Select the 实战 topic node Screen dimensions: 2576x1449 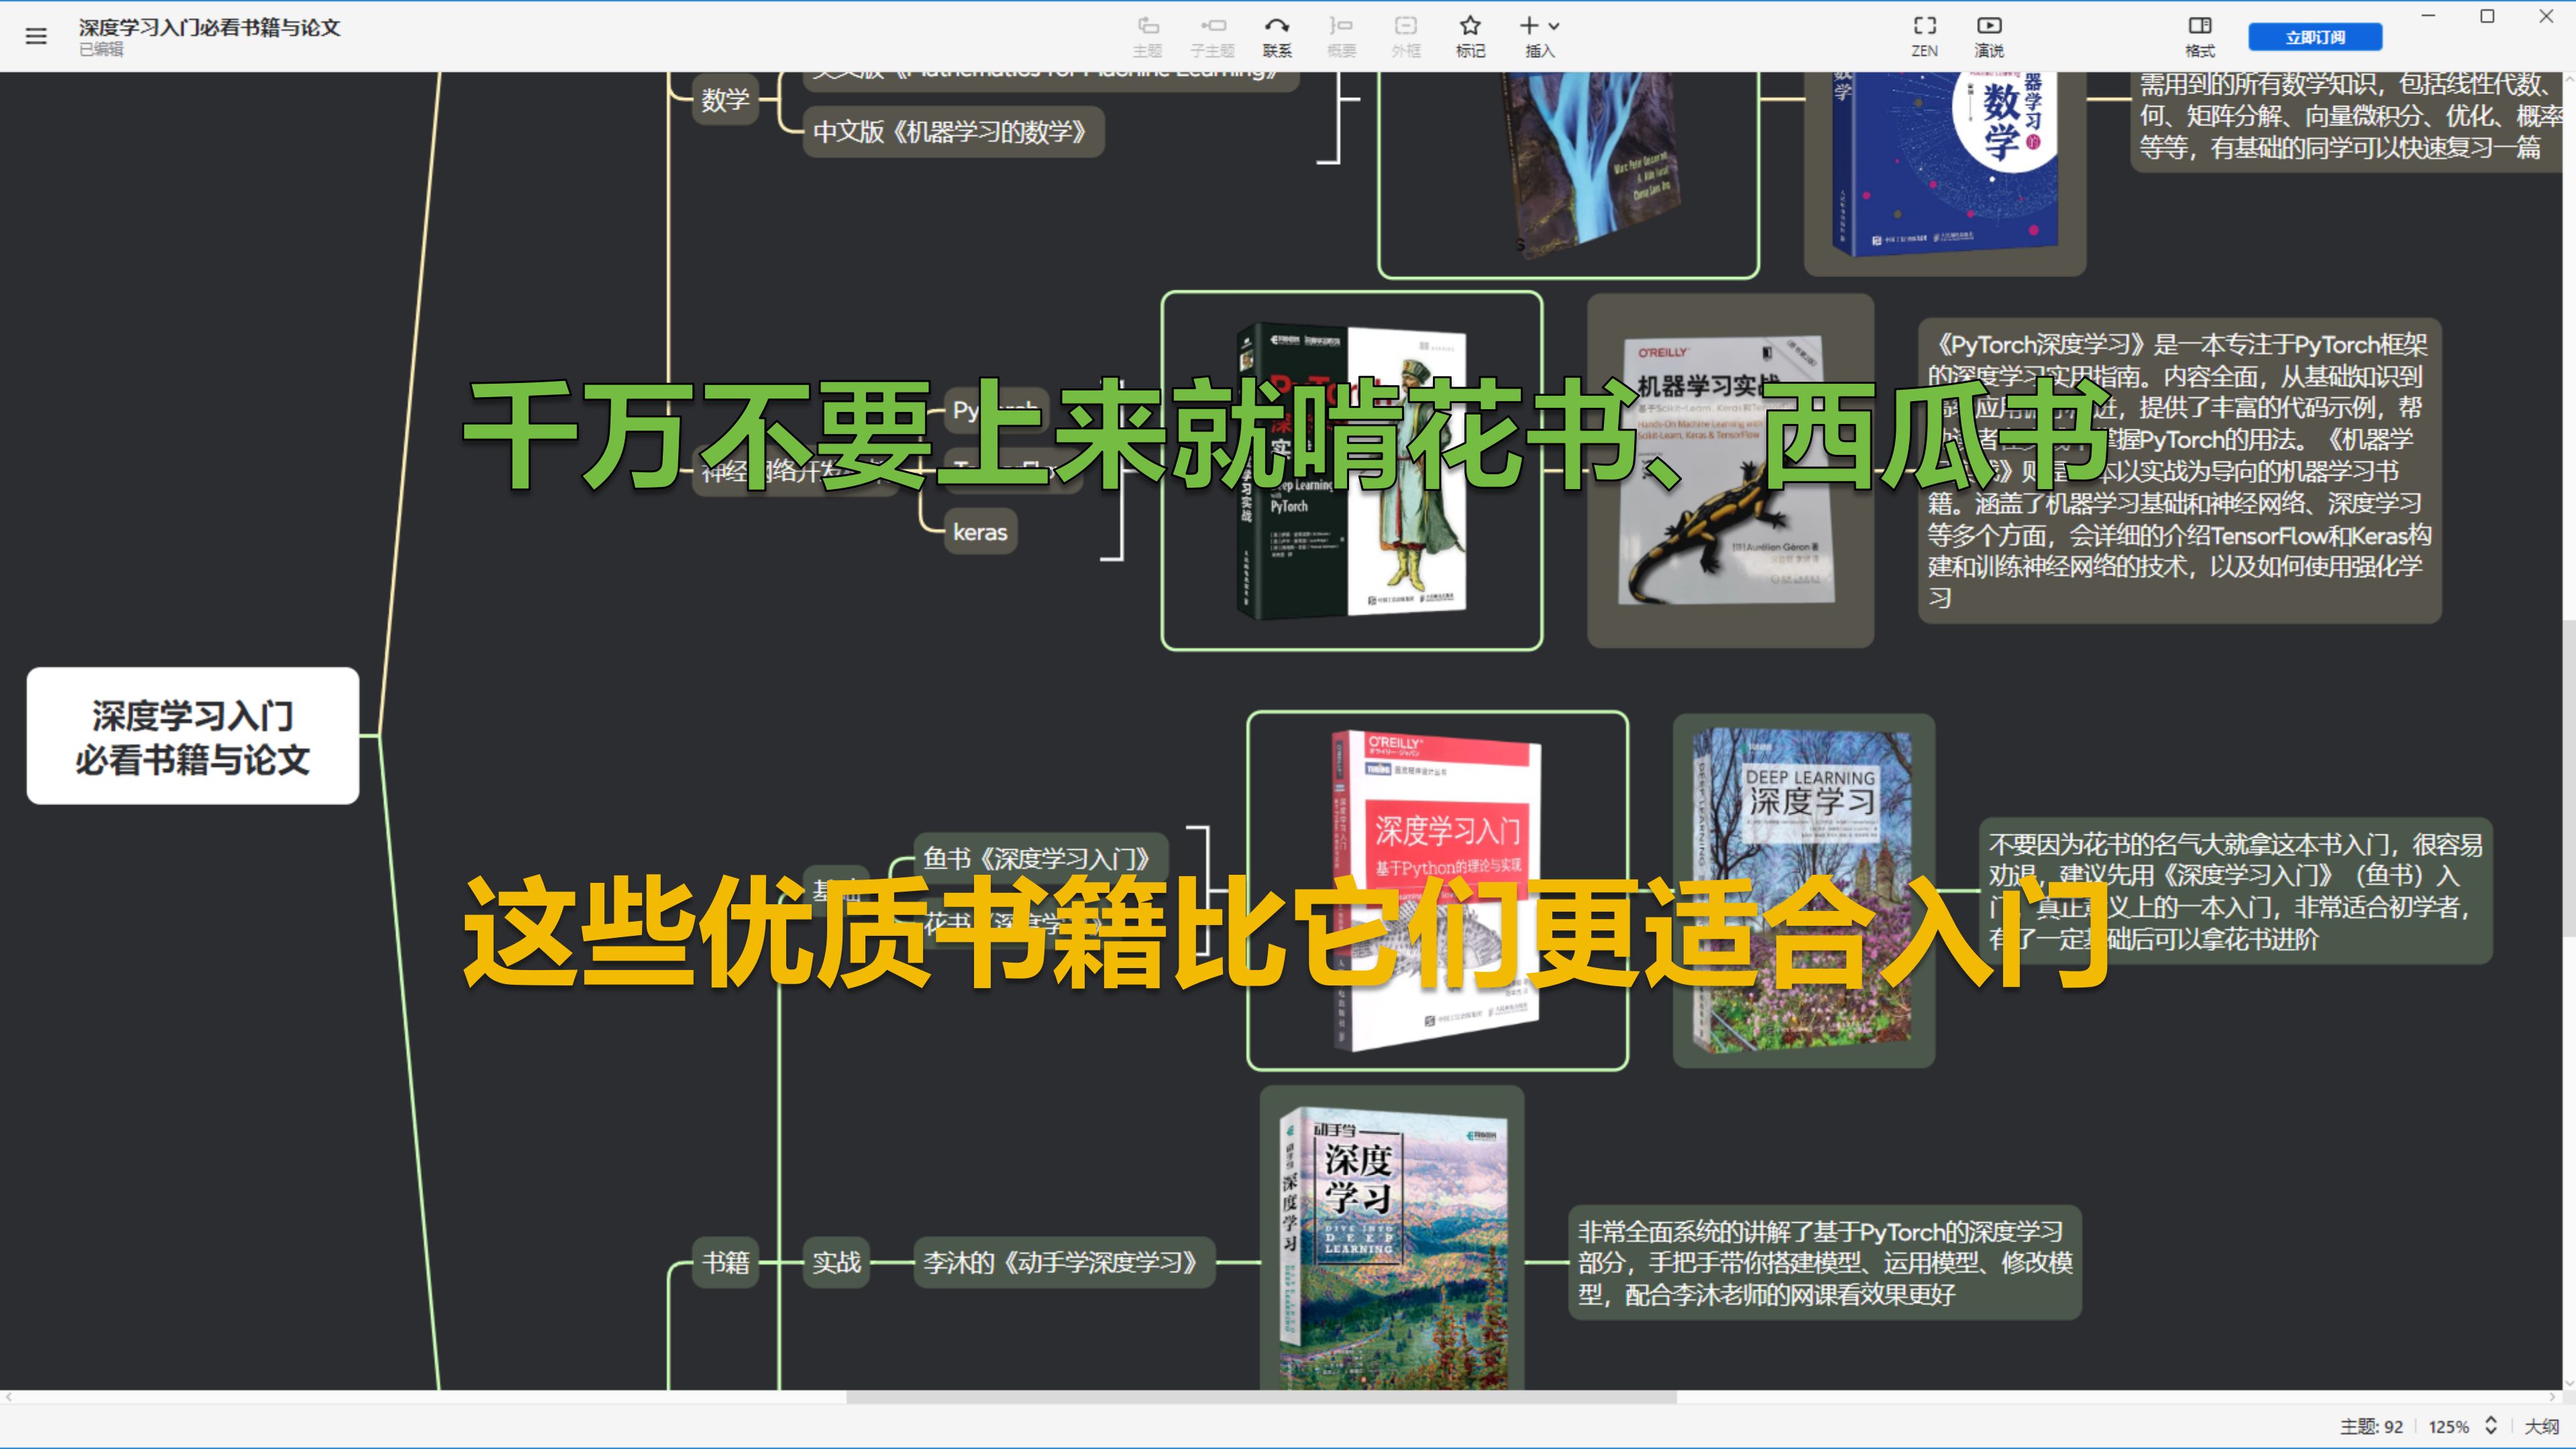click(x=836, y=1262)
